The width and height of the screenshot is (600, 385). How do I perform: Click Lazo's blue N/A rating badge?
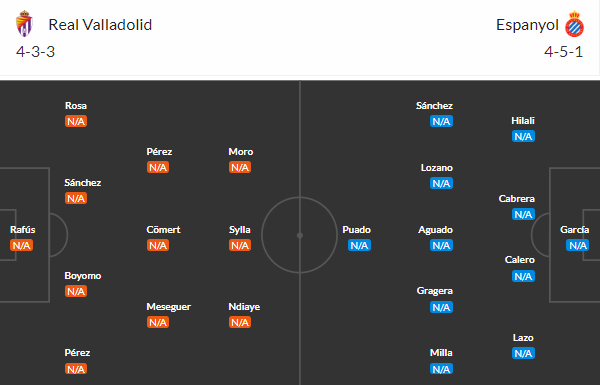point(523,353)
